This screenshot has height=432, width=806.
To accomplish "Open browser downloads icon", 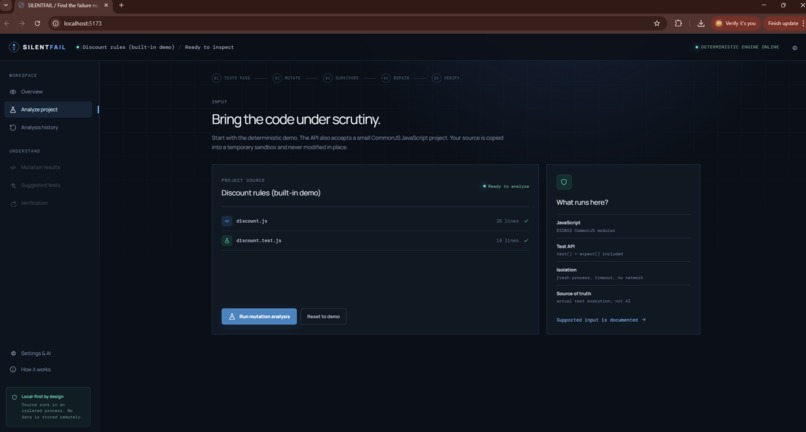I will [701, 23].
